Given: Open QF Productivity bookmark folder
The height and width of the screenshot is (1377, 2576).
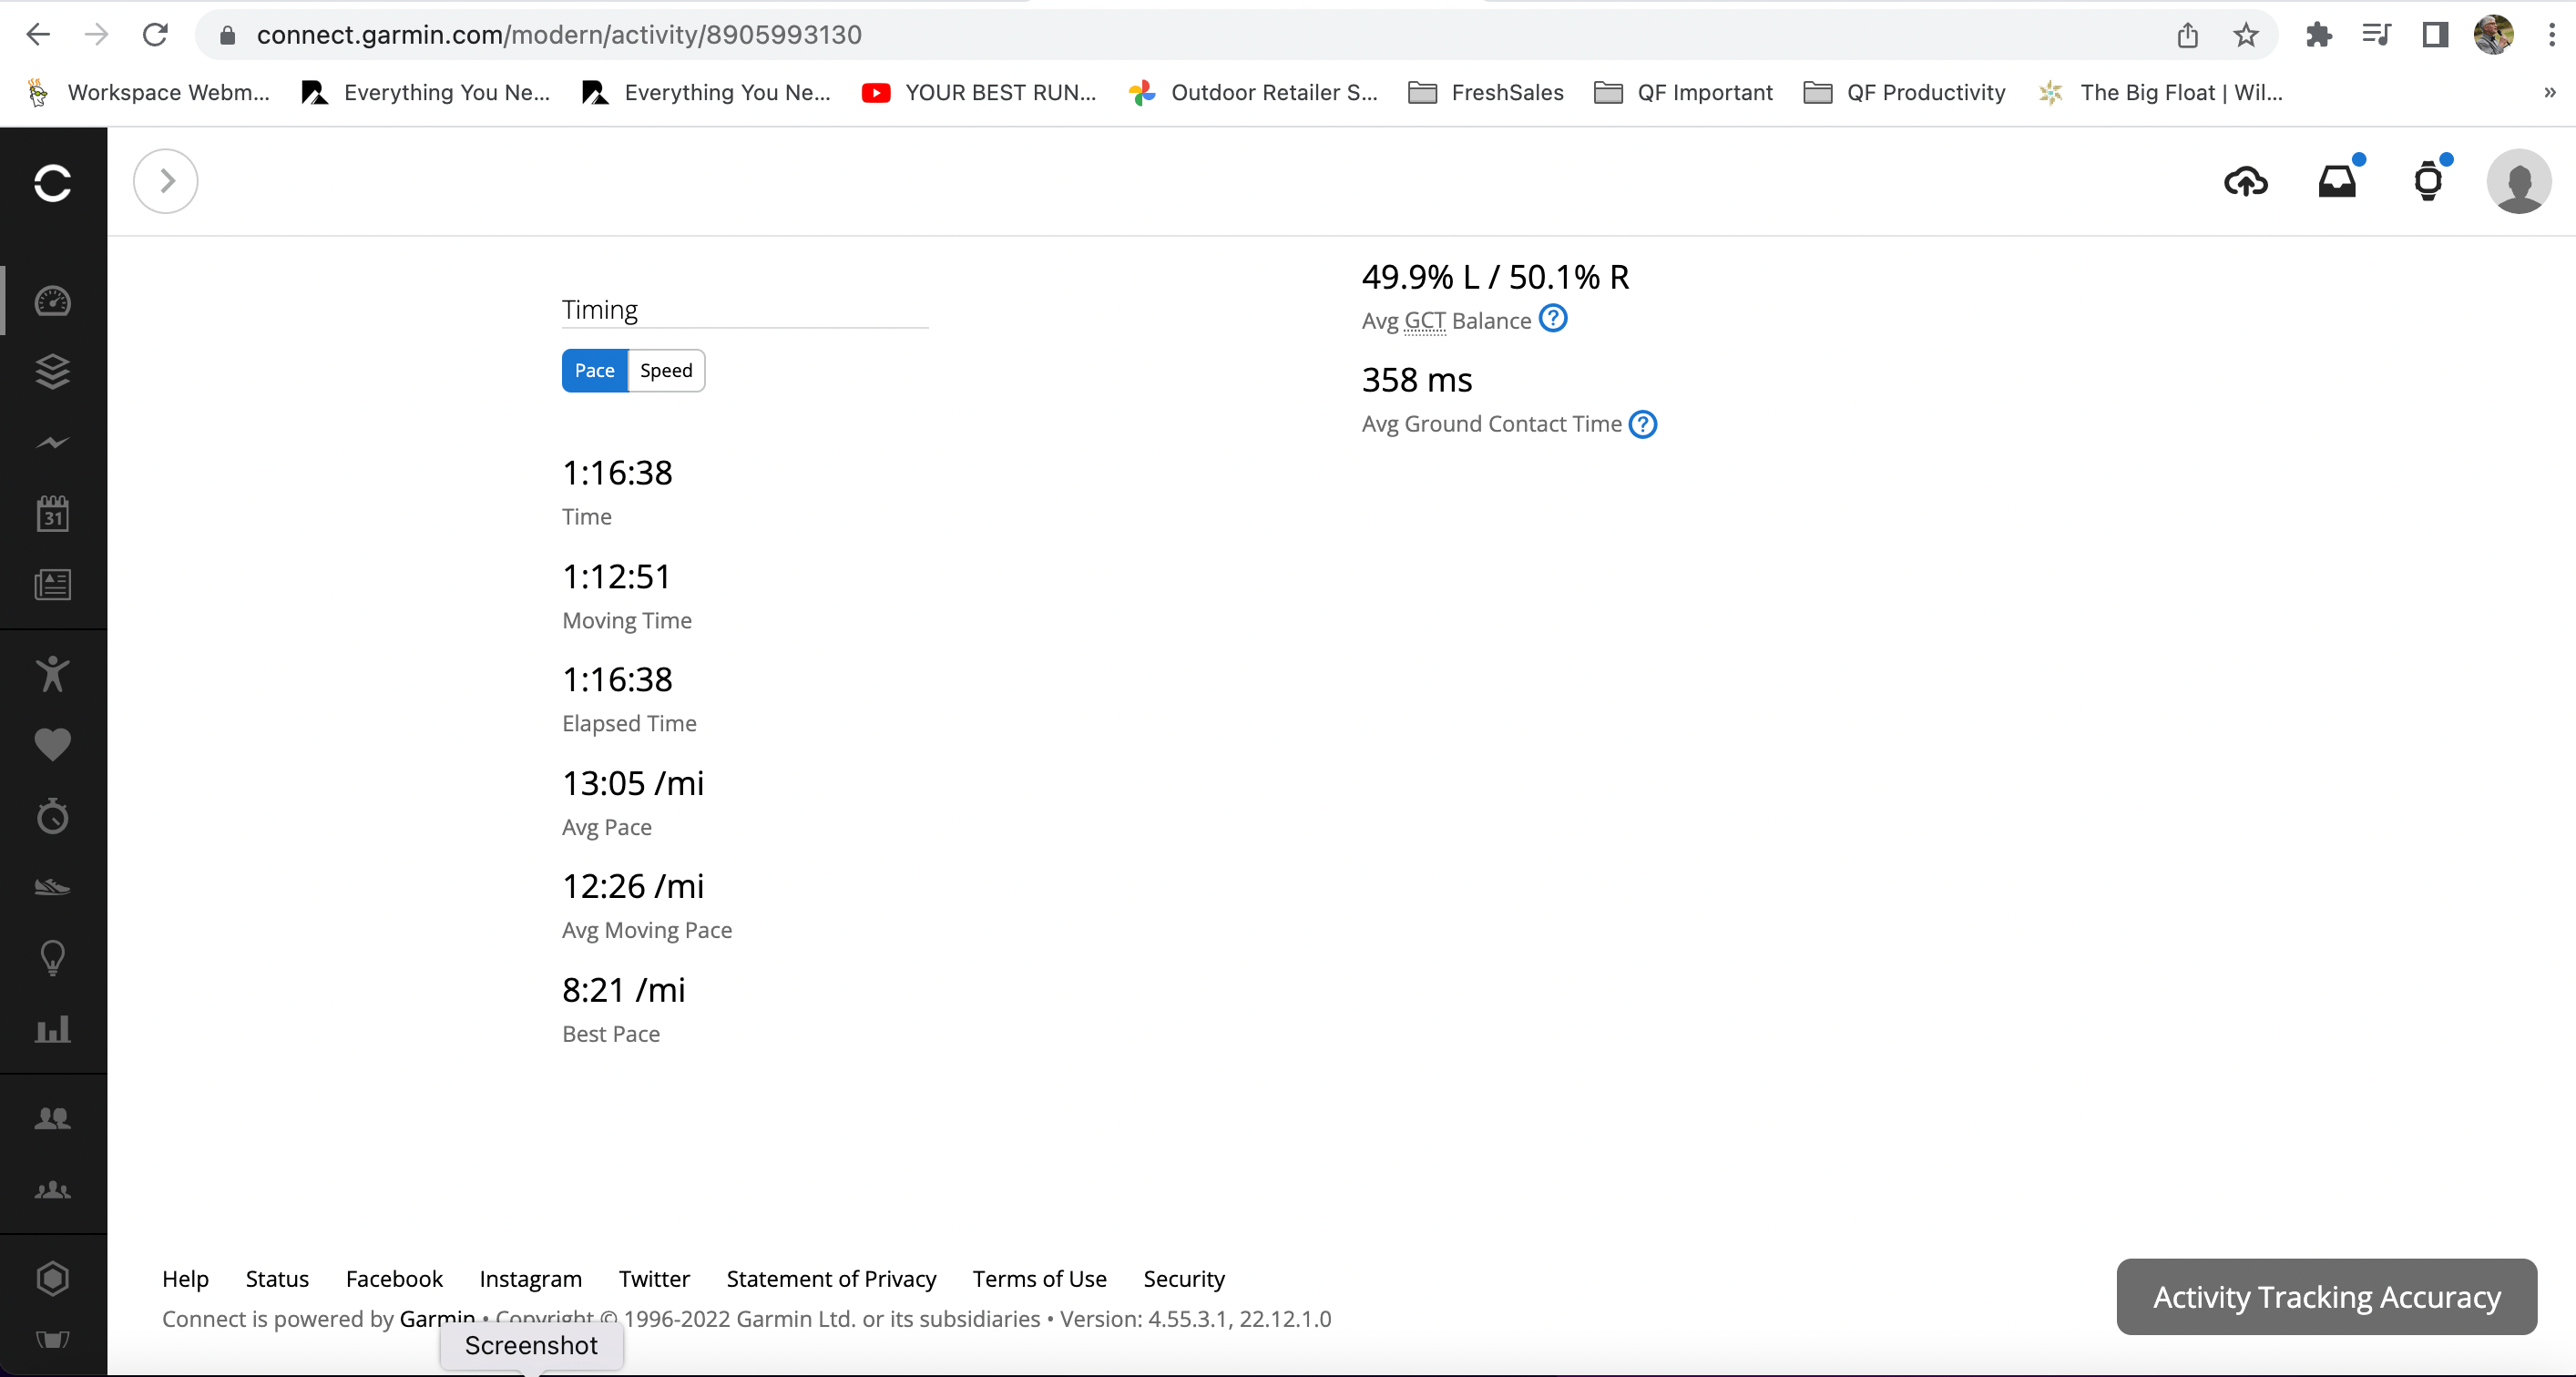Looking at the screenshot, I should 1905,93.
